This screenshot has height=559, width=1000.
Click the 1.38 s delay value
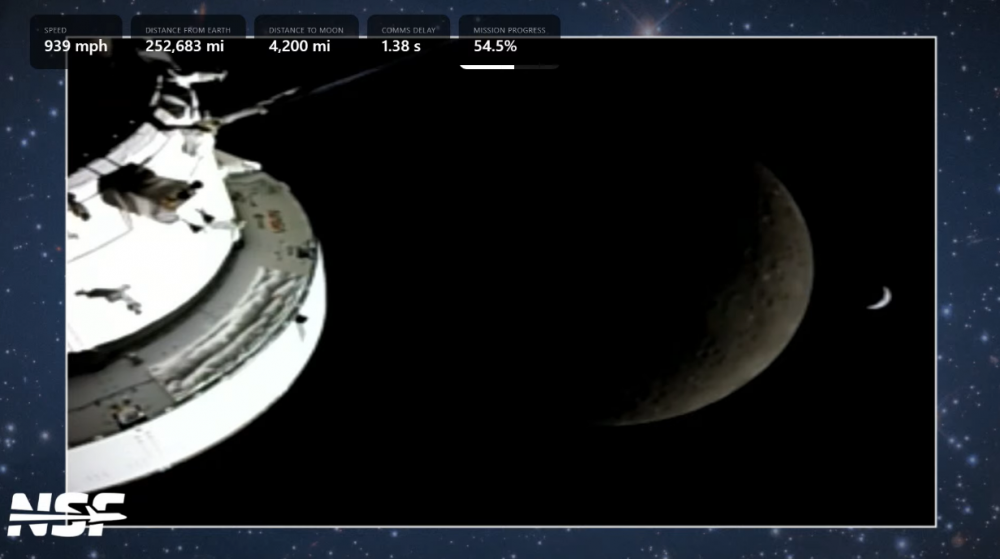click(401, 46)
